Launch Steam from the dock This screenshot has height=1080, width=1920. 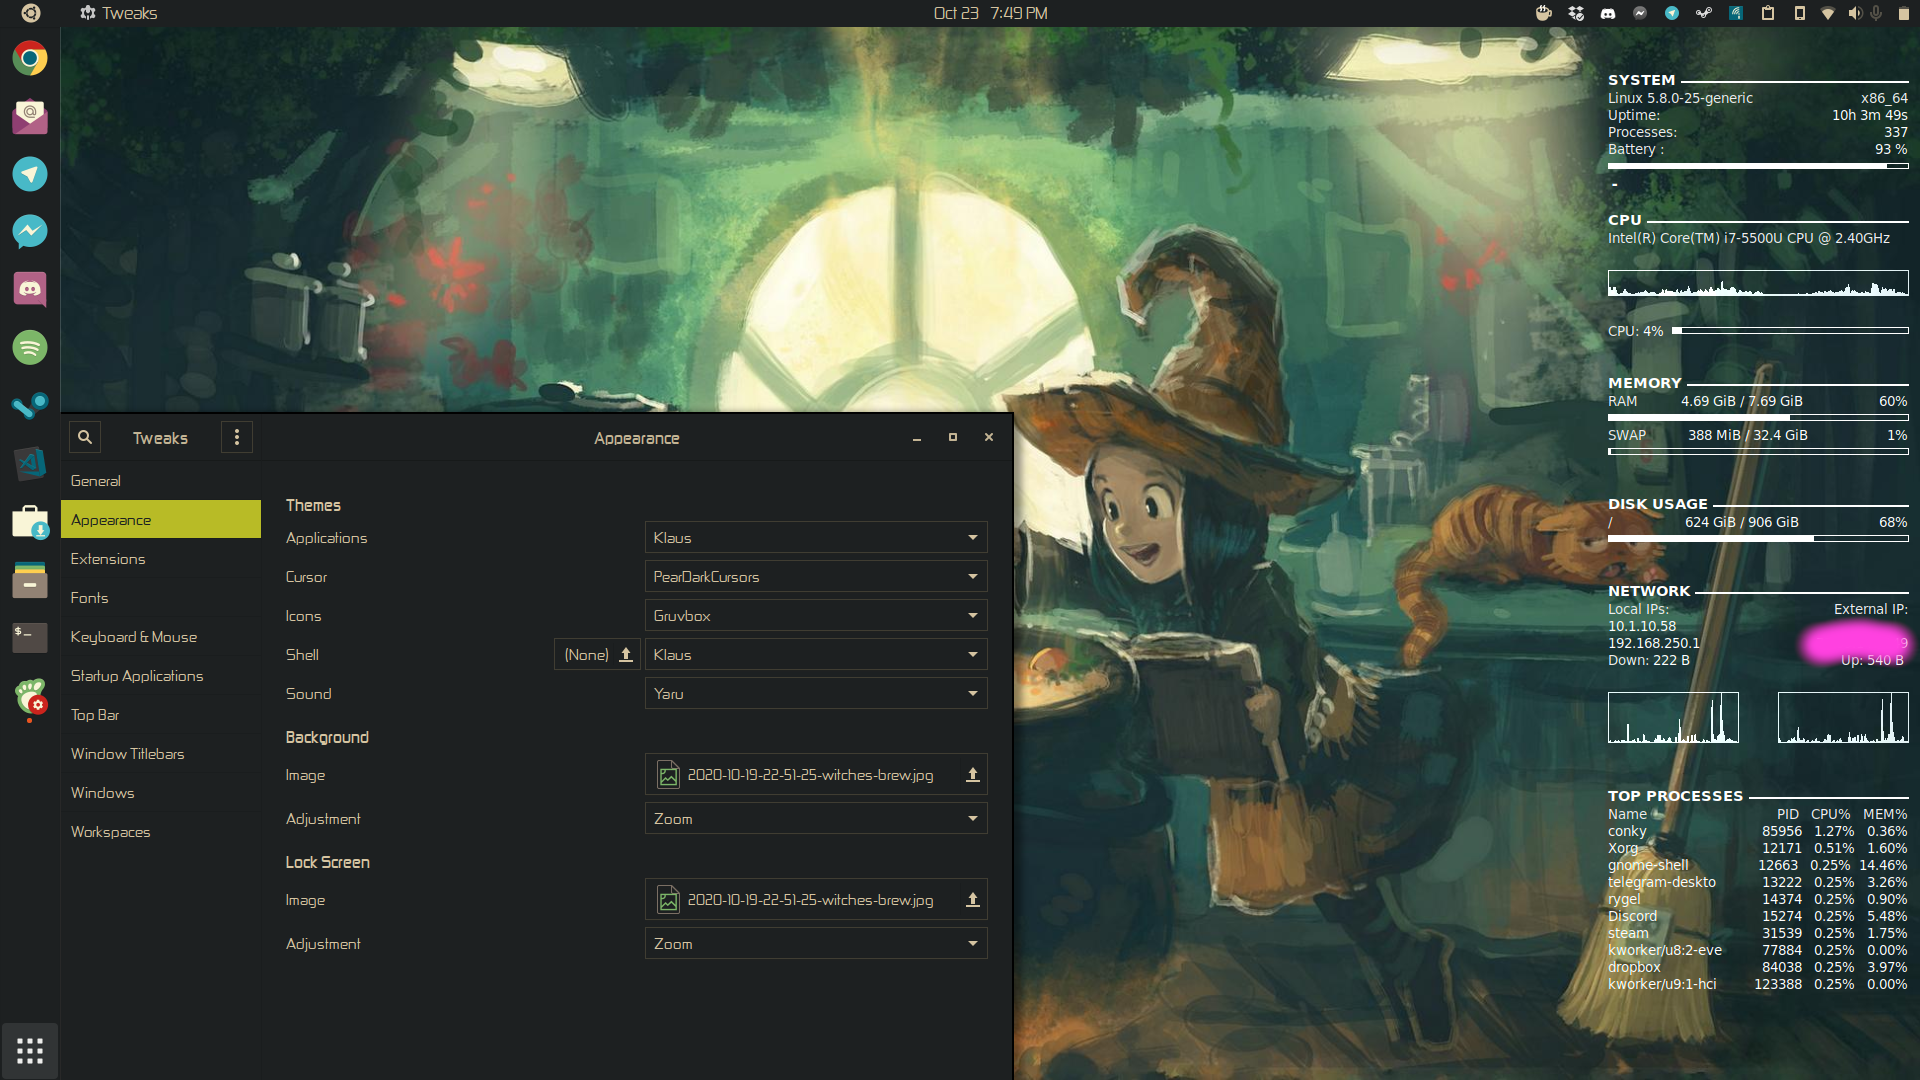click(x=30, y=405)
